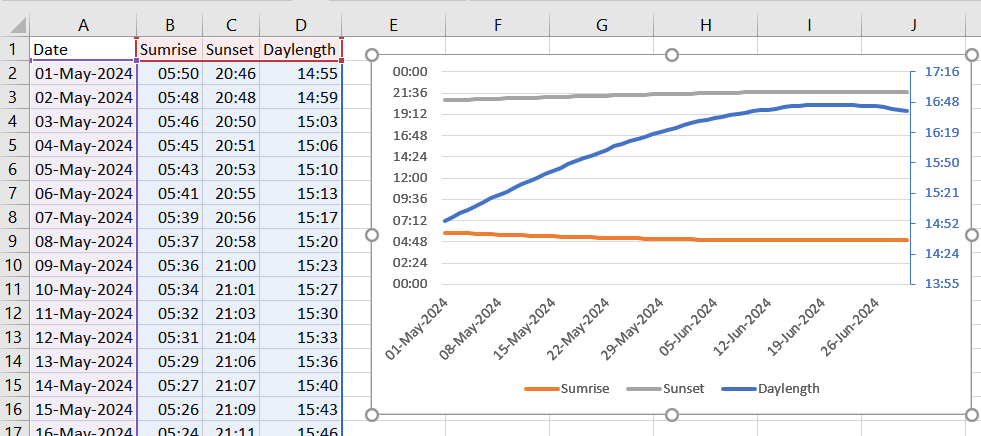The height and width of the screenshot is (436, 981).
Task: Select column A header
Action: 83,25
